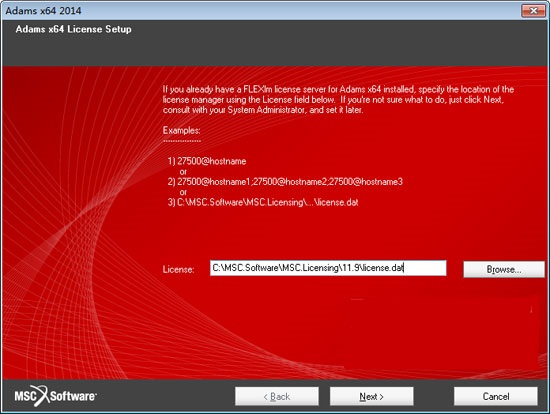Click the 'or' between examples two and three

183,192
